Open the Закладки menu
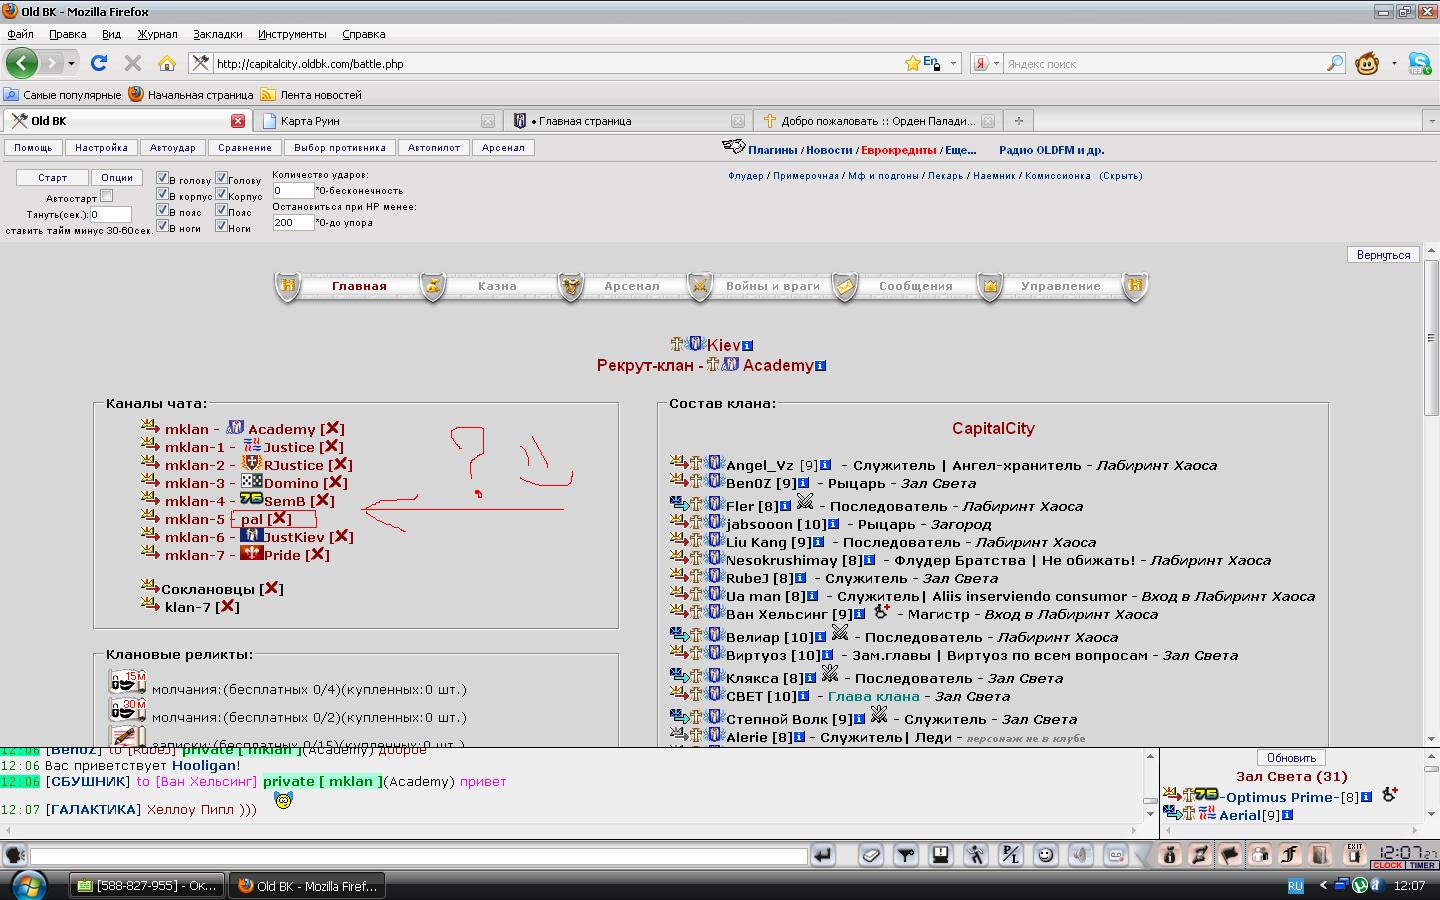The image size is (1440, 900). pyautogui.click(x=217, y=34)
